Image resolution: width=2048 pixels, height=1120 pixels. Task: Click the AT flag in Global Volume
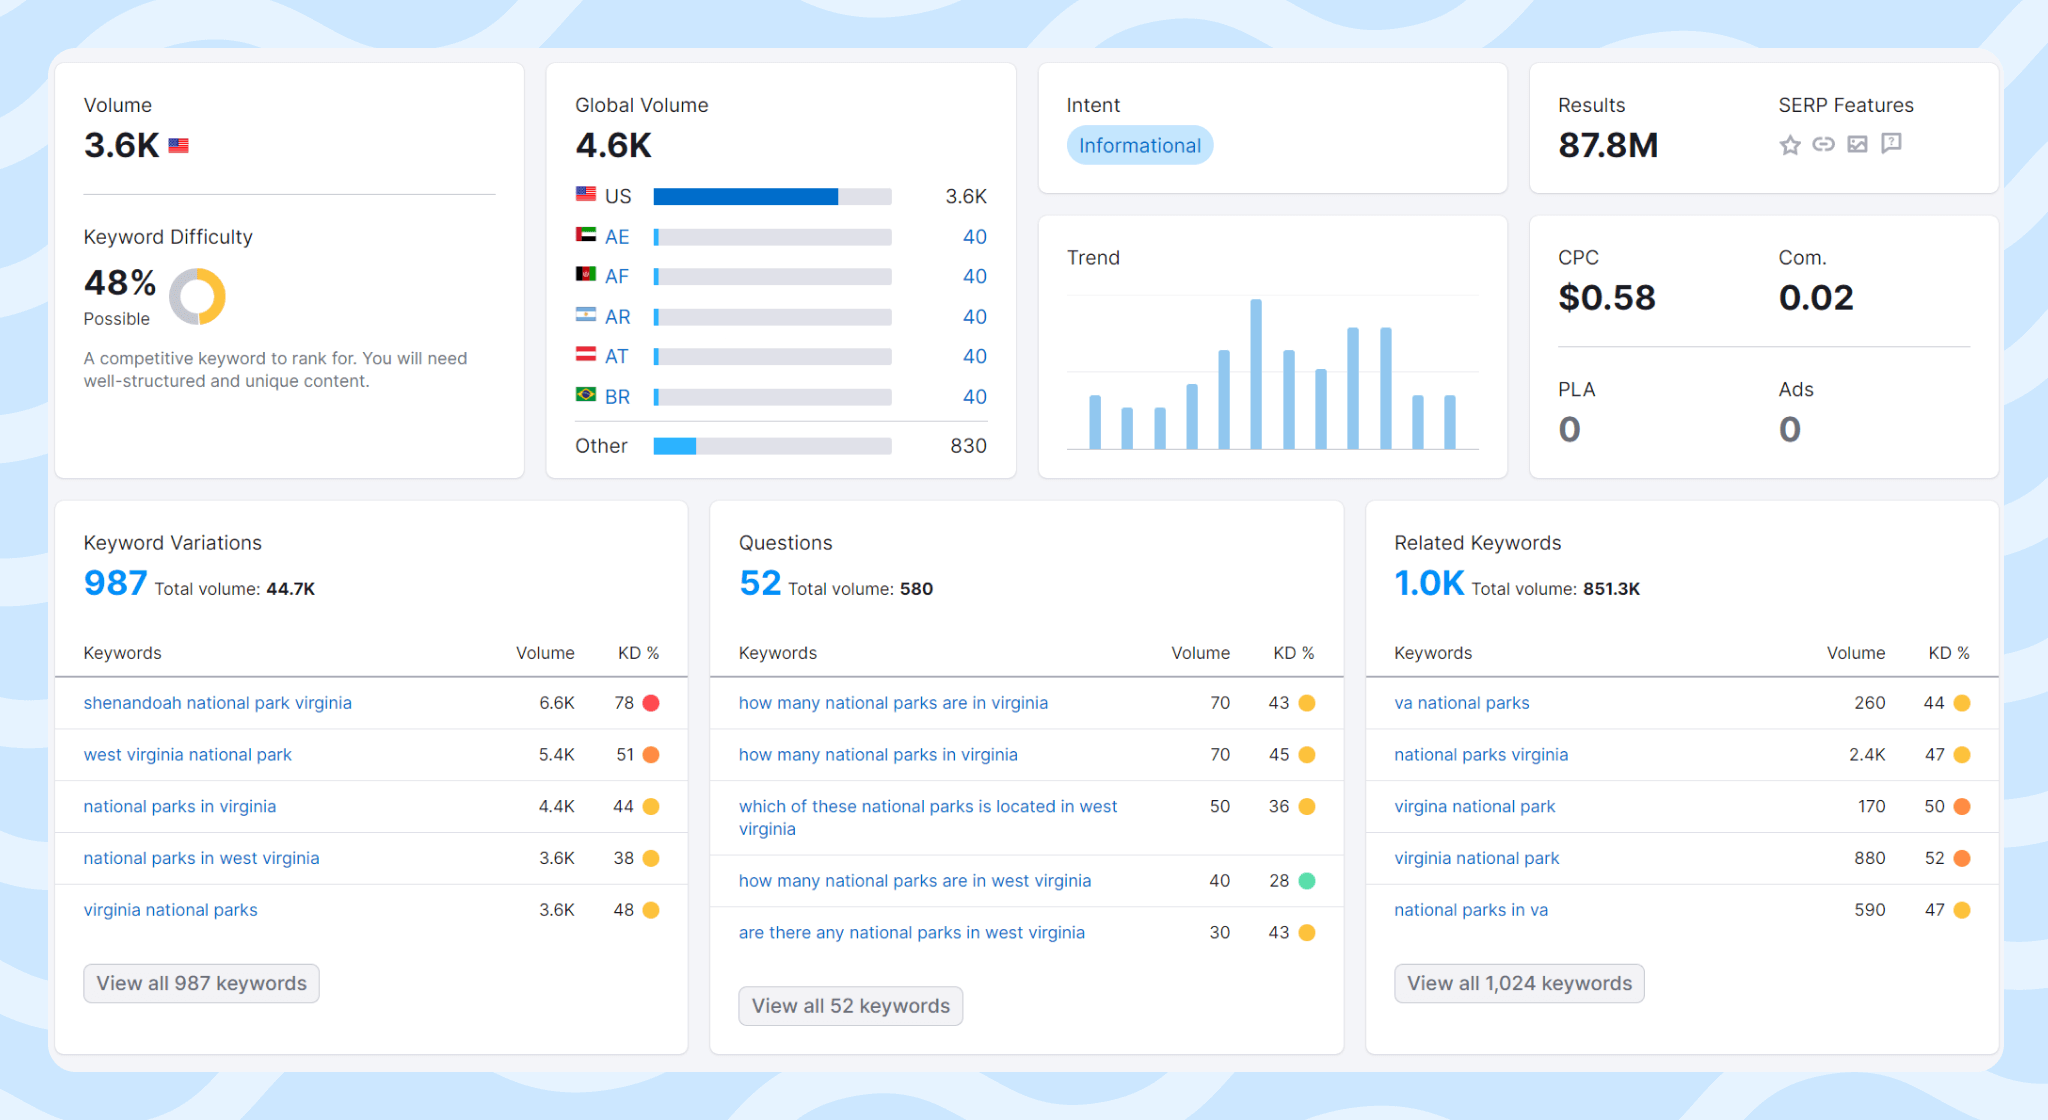click(x=586, y=355)
